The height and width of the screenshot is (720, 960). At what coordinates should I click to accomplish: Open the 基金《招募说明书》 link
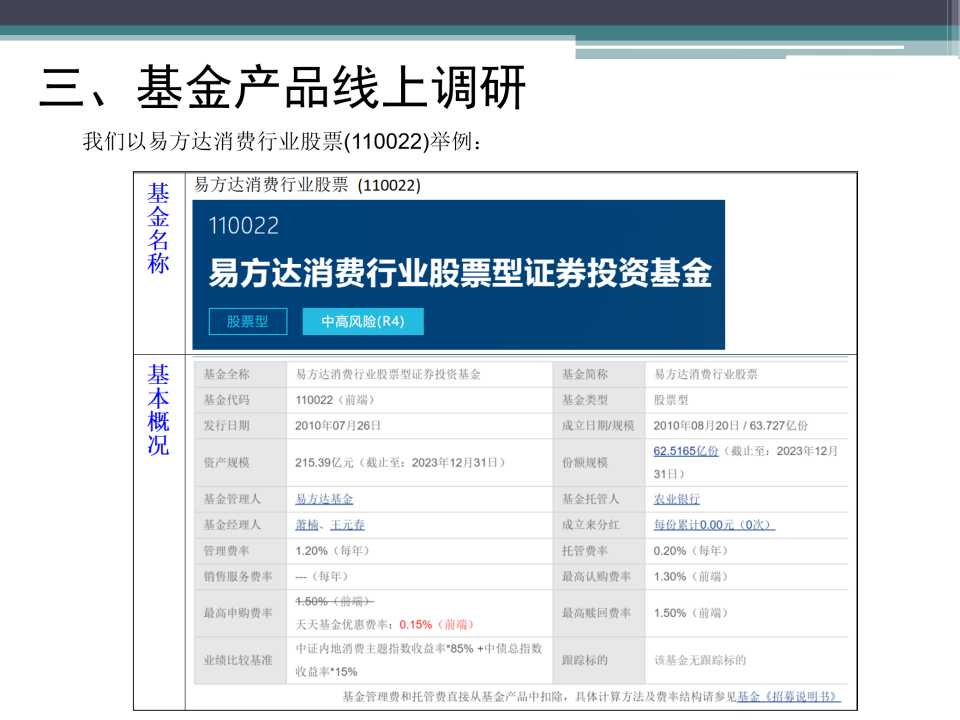pyautogui.click(x=788, y=696)
